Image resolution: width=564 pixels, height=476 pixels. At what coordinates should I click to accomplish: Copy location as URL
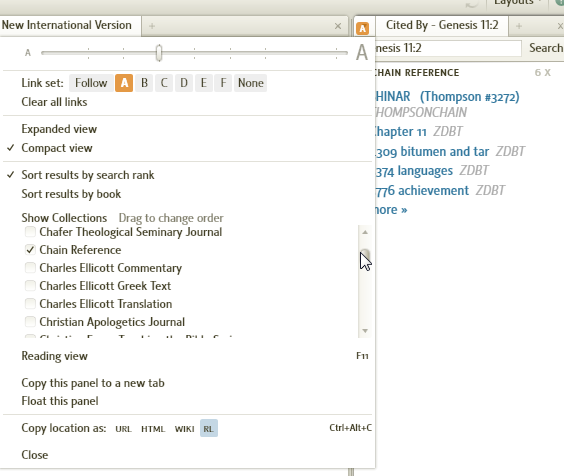pos(123,429)
